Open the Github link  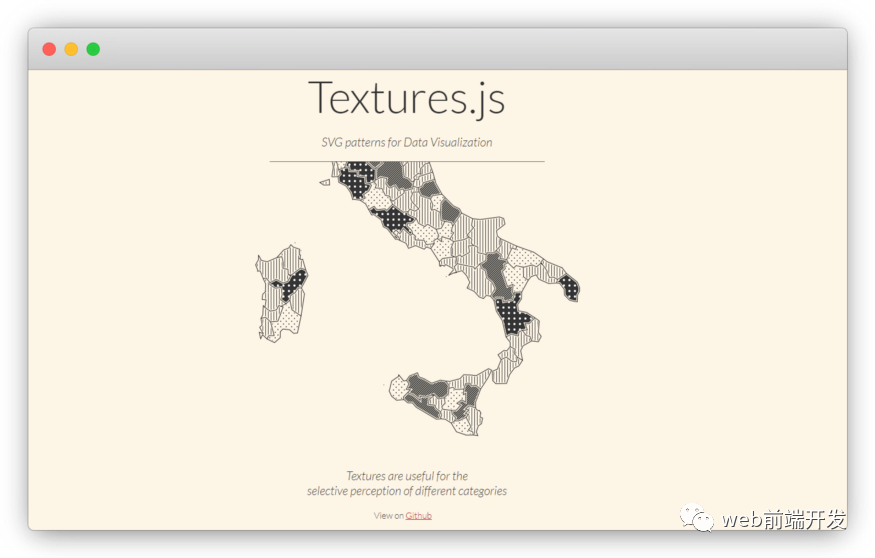pyautogui.click(x=419, y=516)
